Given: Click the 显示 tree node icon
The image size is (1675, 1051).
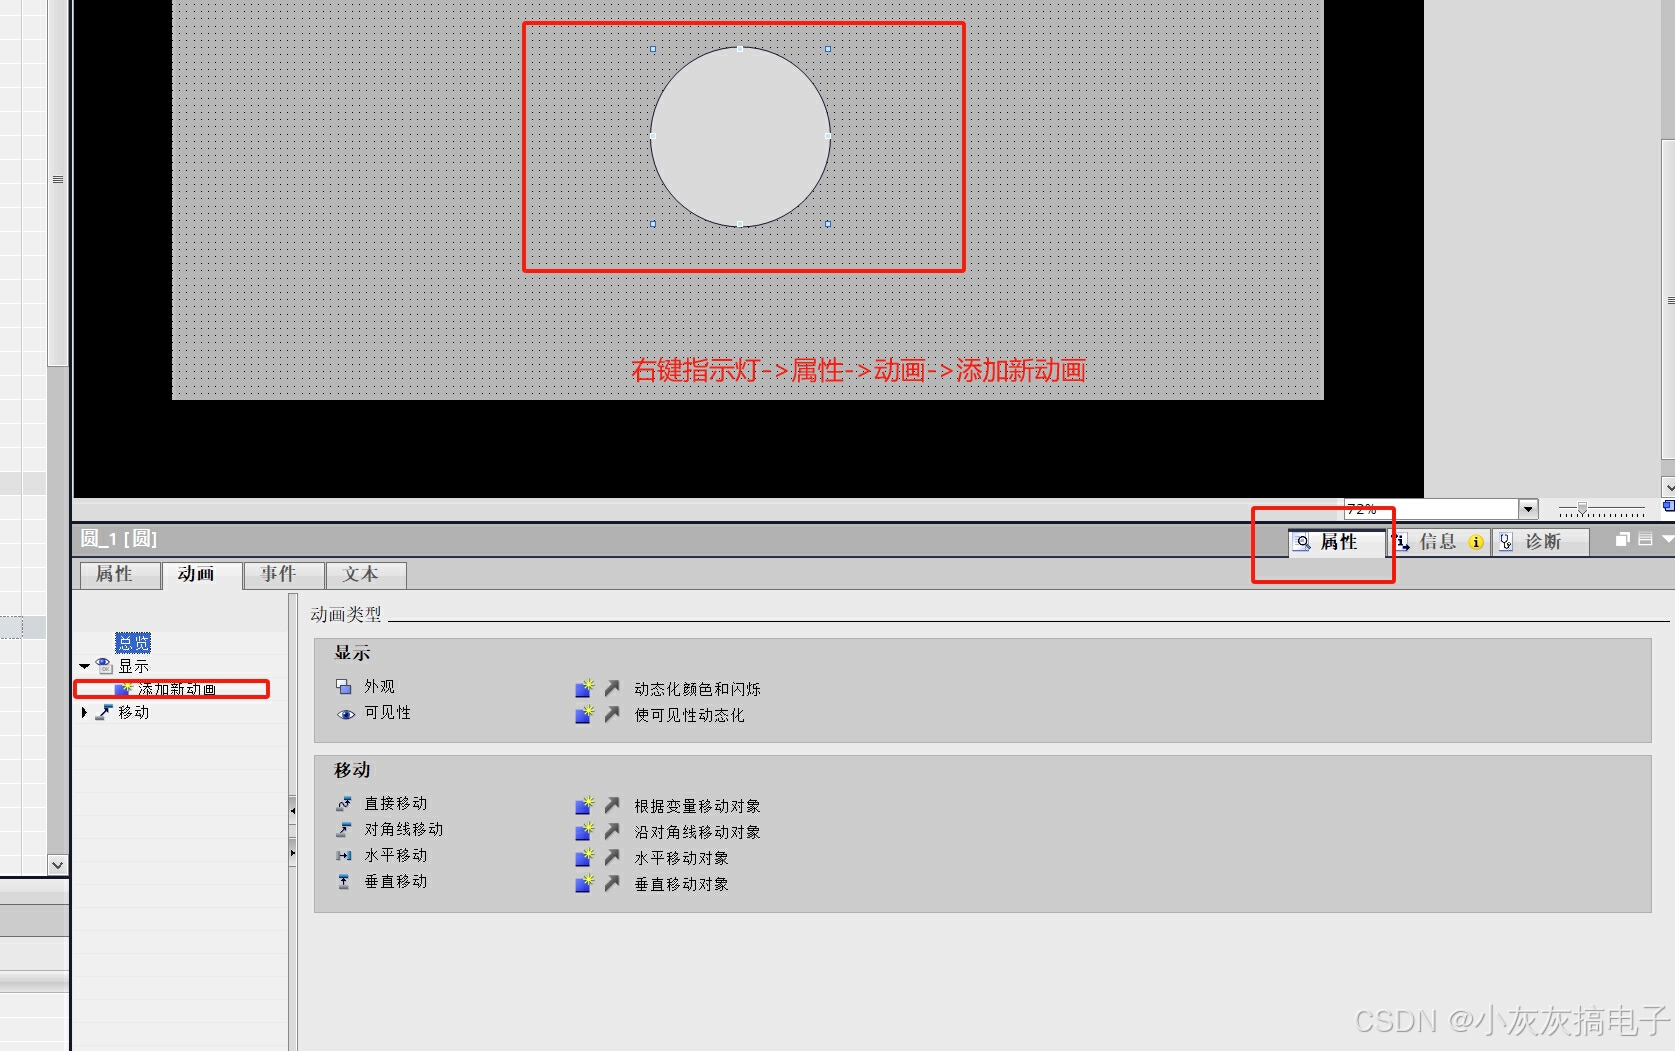Looking at the screenshot, I should (104, 666).
